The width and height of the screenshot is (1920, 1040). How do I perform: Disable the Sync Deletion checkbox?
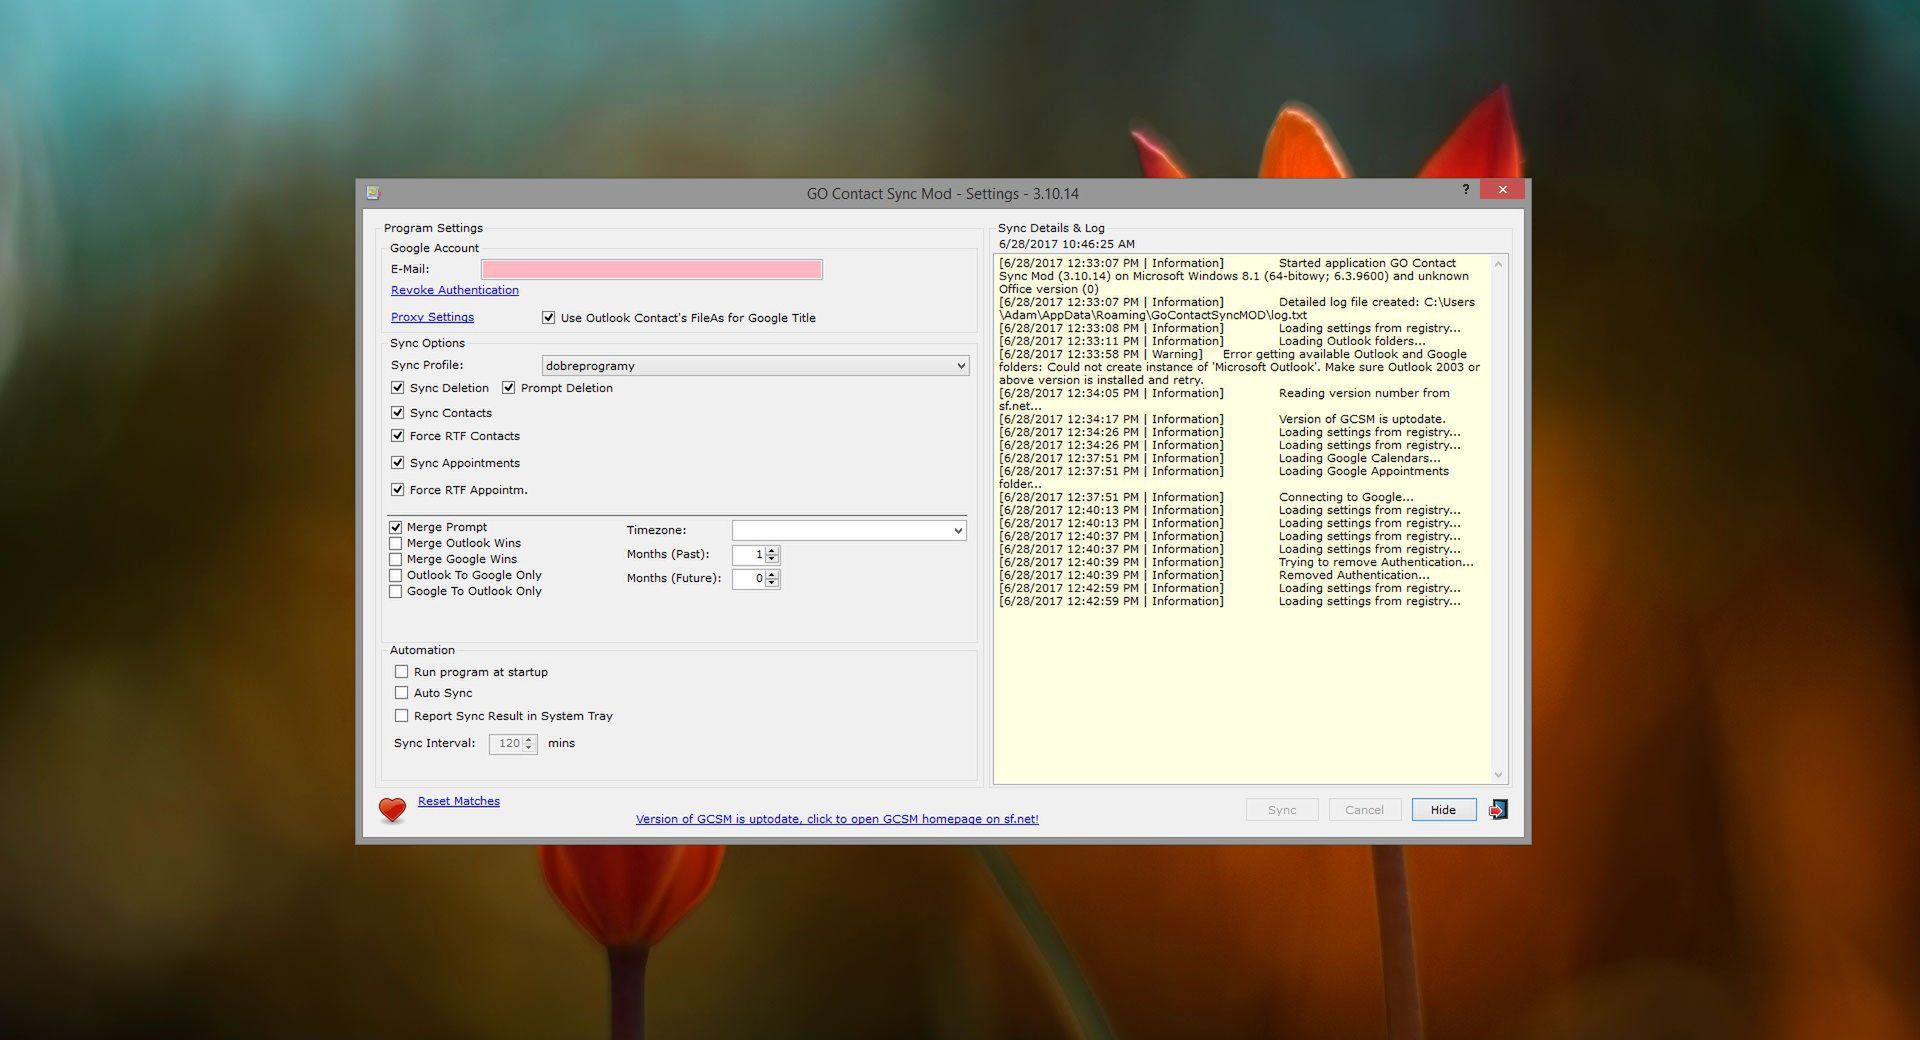point(397,388)
